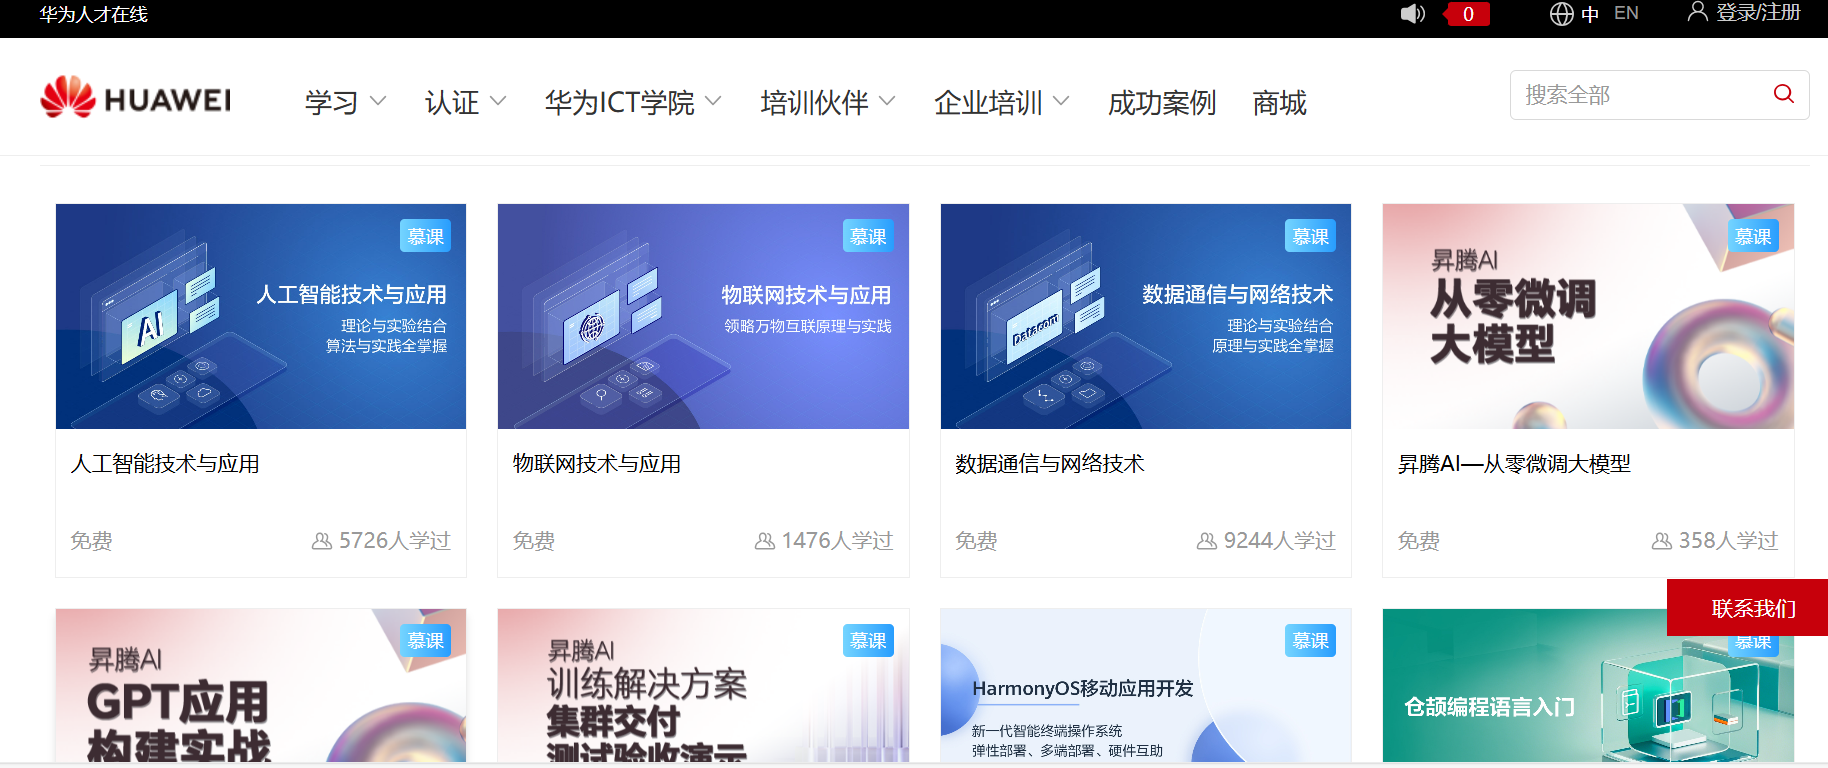Viewport: 1828px width, 768px height.
Task: Open 人工智能技术与应用 course title
Action: [x=165, y=464]
